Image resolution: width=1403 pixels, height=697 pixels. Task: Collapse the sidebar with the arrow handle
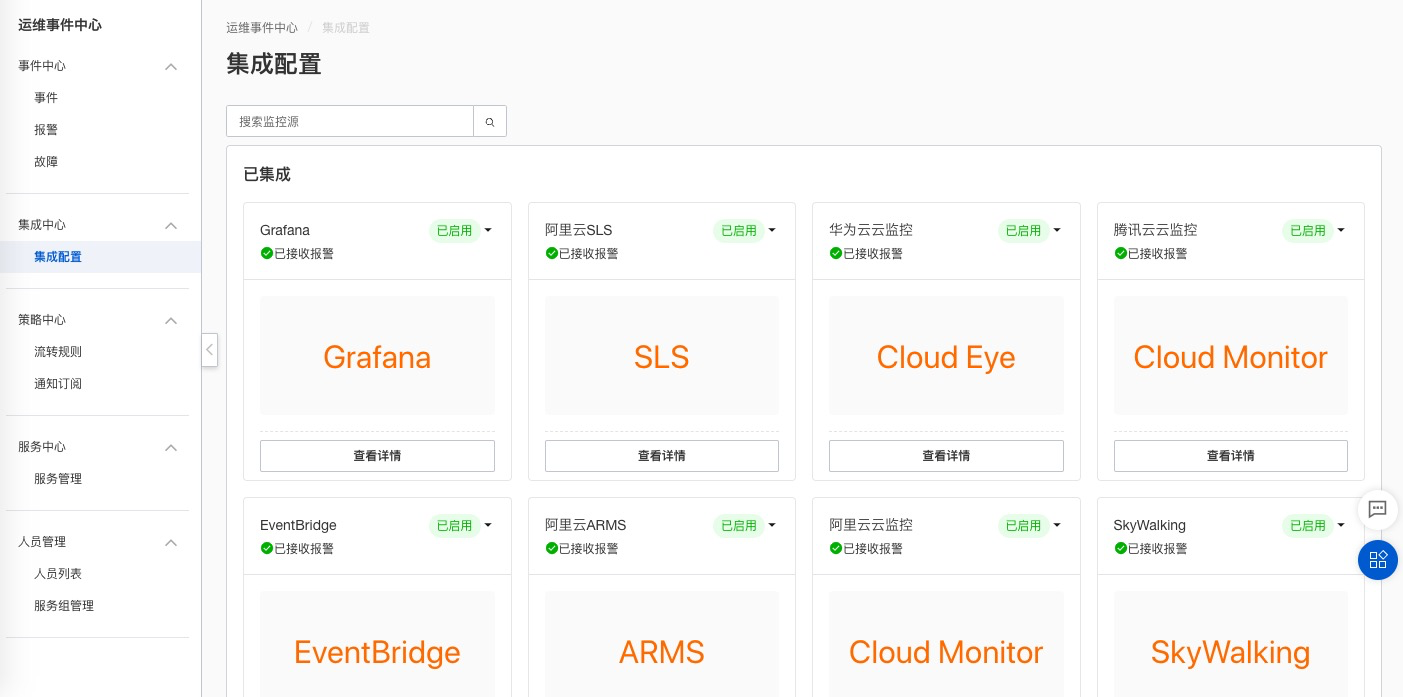pos(209,350)
